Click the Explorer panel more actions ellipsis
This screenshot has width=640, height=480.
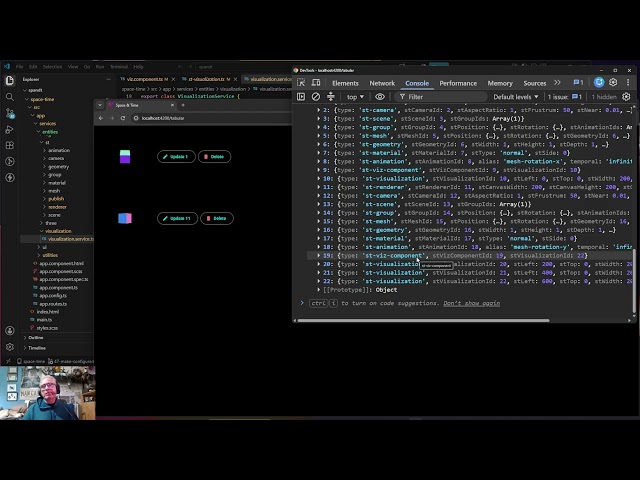(x=109, y=79)
